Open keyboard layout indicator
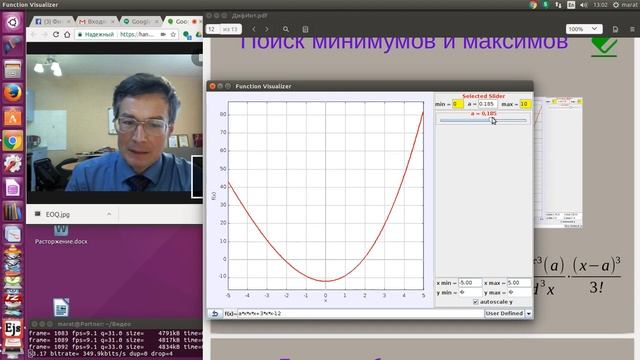 coord(571,5)
